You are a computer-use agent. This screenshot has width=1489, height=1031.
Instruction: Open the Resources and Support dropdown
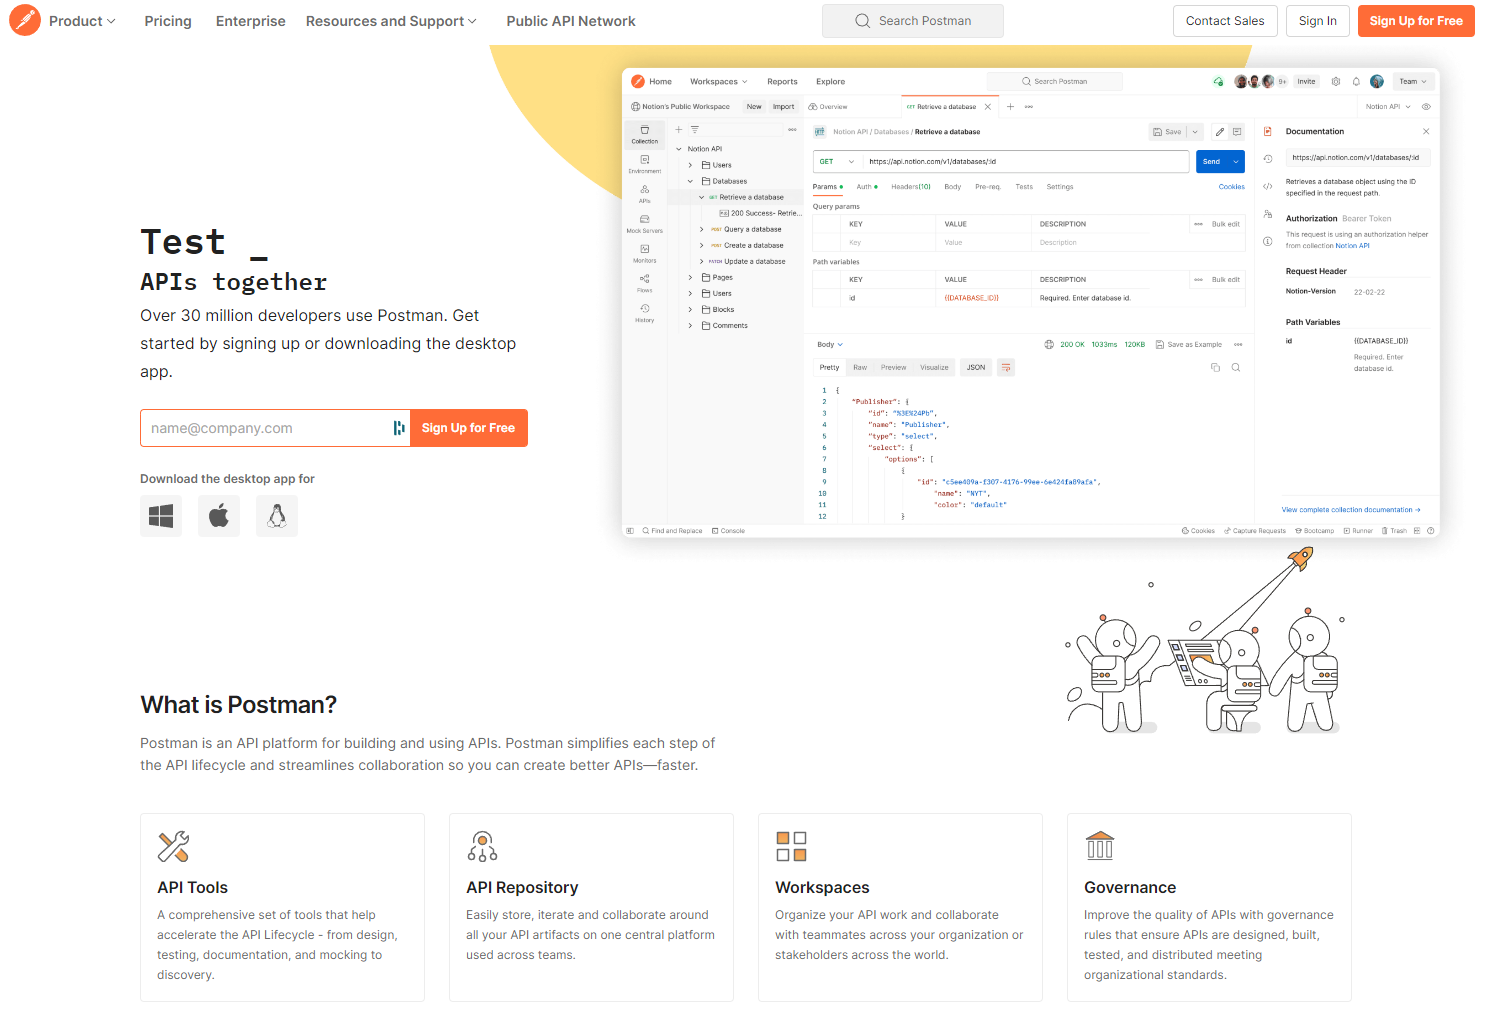[x=391, y=21]
